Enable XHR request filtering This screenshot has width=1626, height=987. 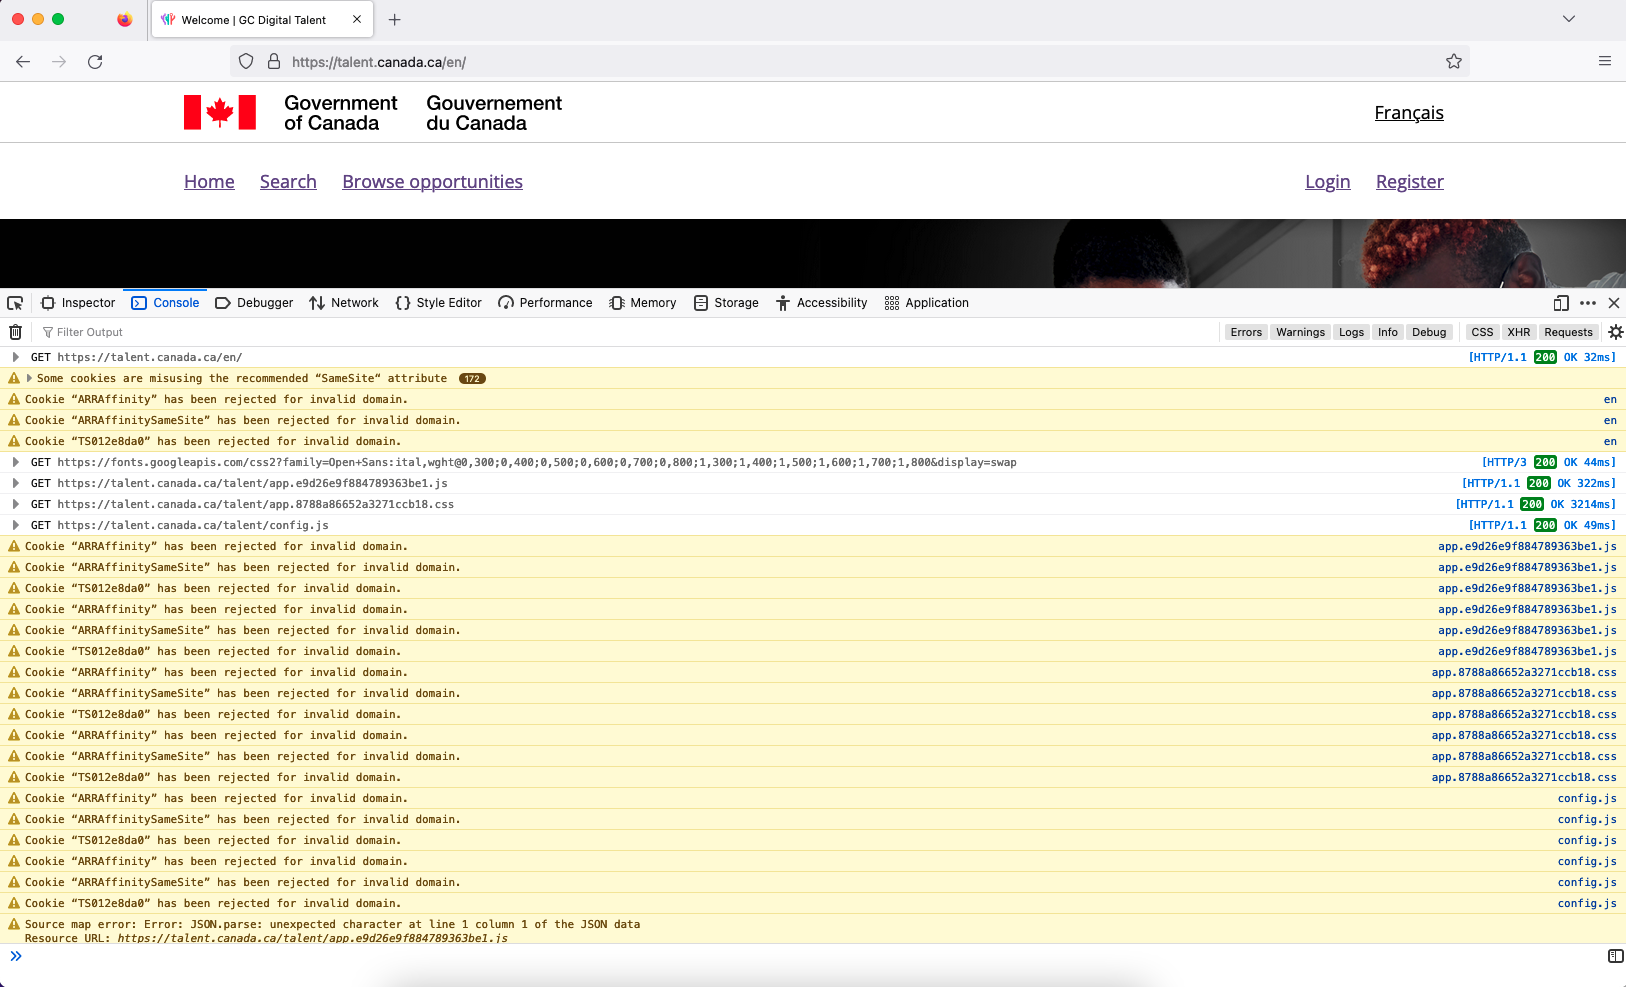(1519, 331)
